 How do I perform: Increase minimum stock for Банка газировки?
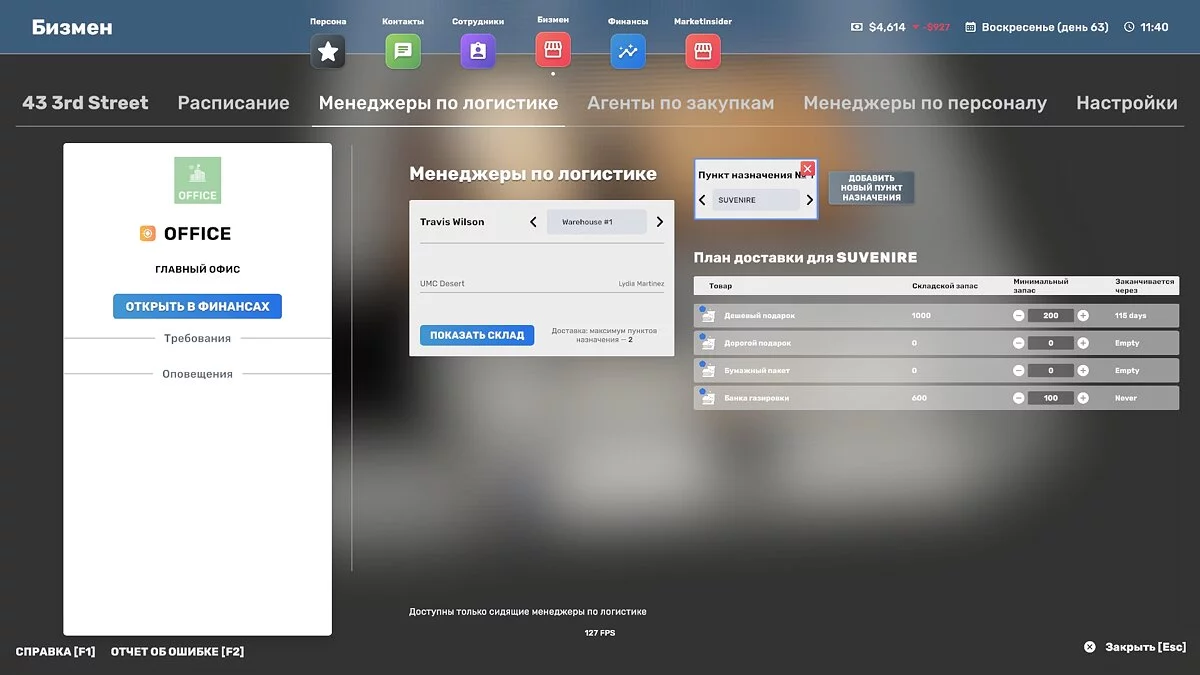tap(1083, 398)
